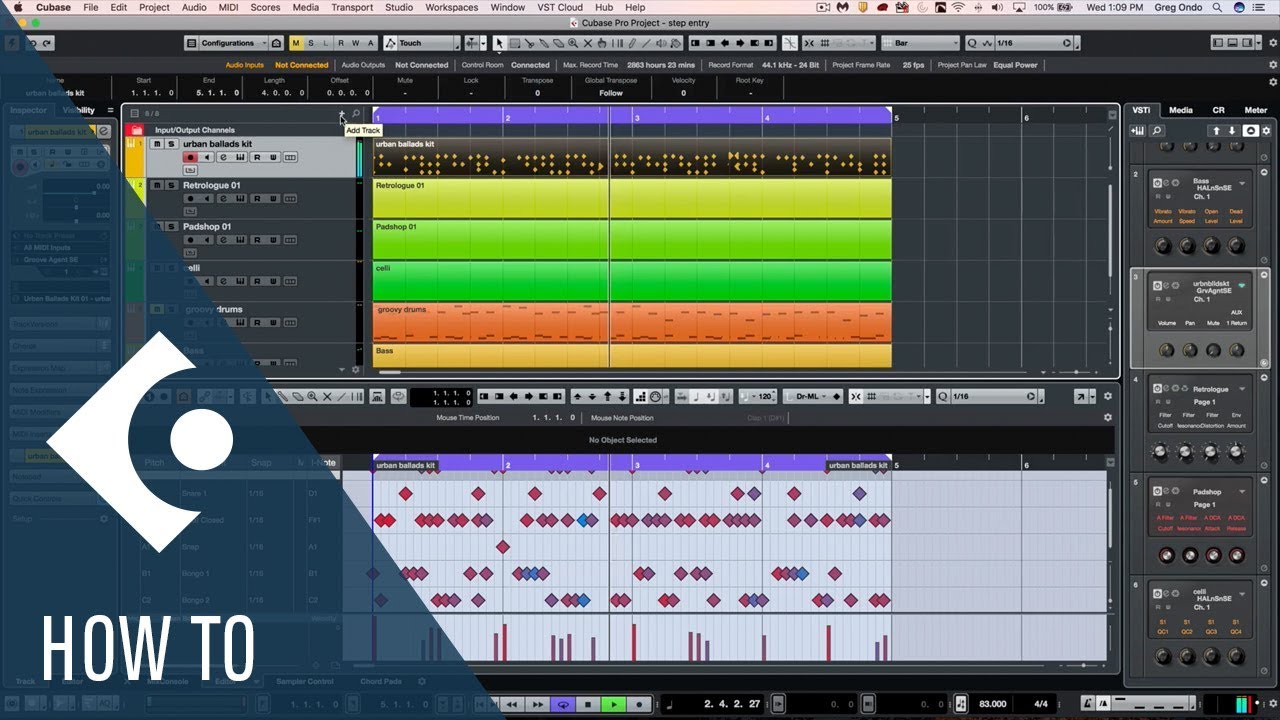Toggle Record Enable on urban ballads kit
1280x720 pixels.
tap(190, 157)
